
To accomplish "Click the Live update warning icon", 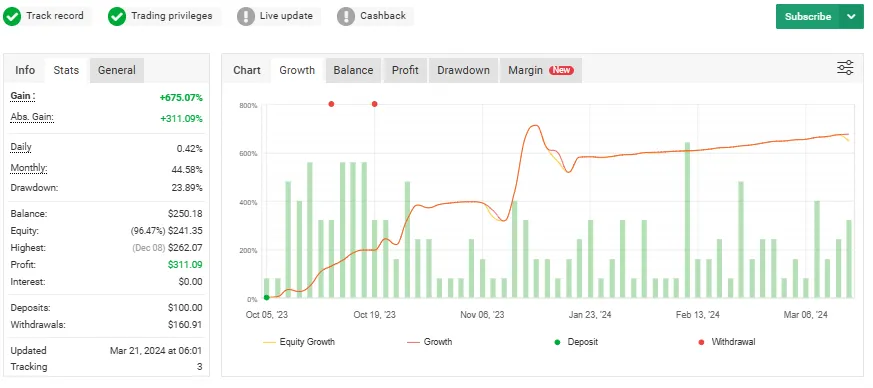I will tap(246, 16).
